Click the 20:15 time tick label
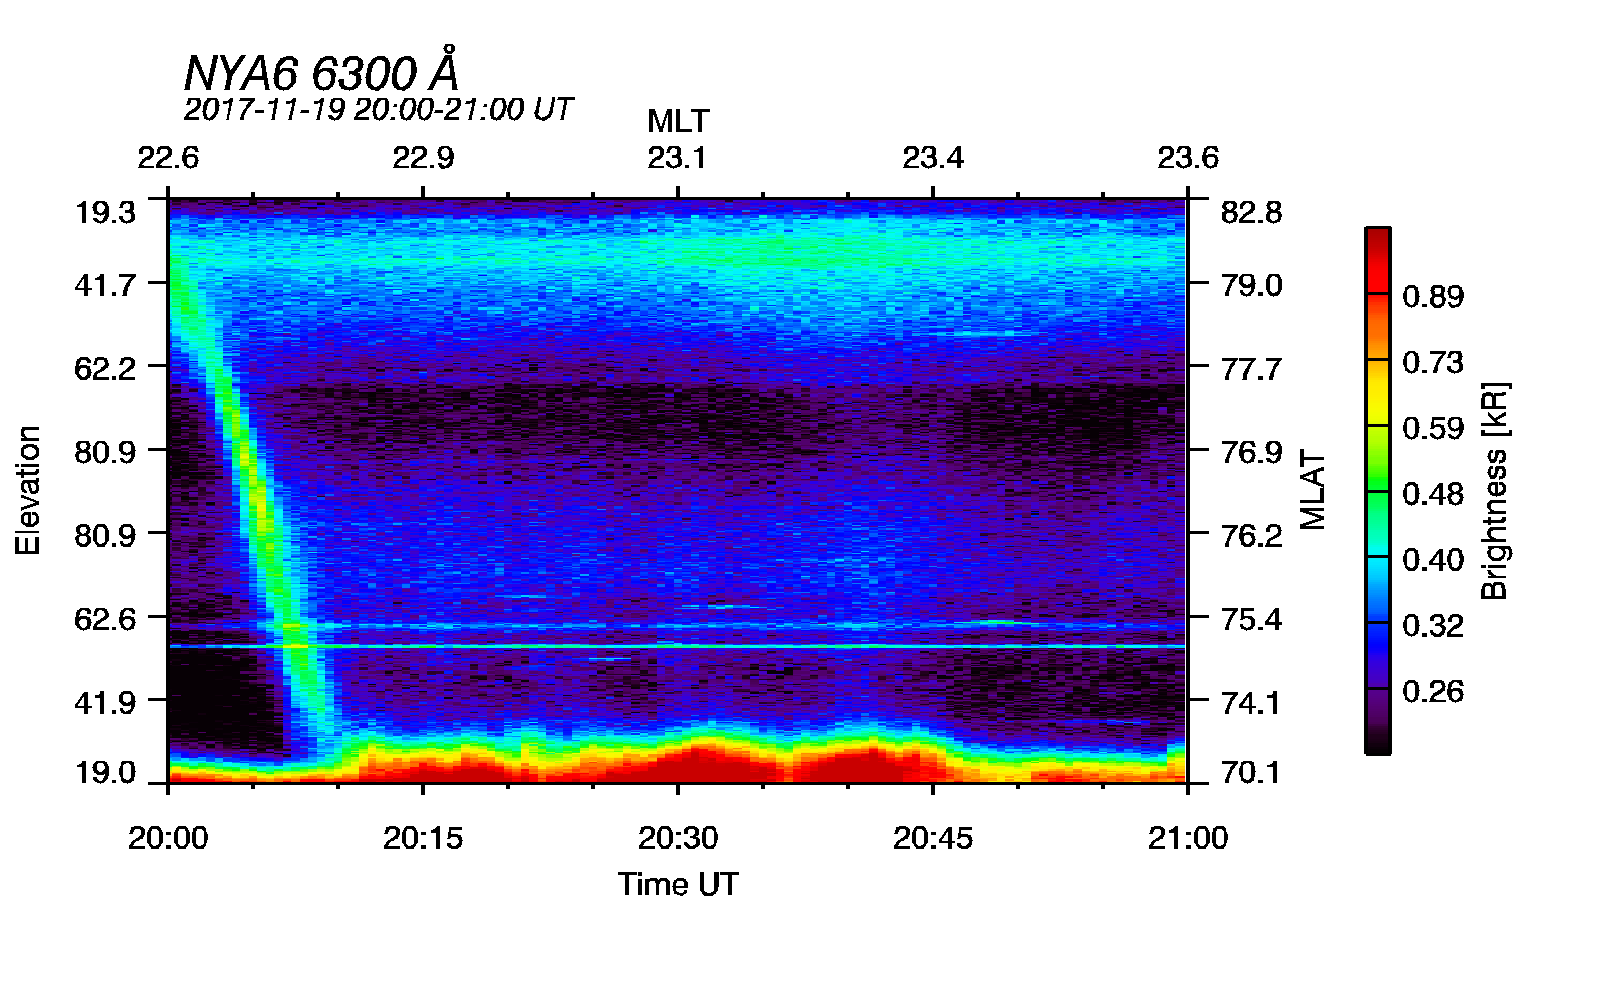Screen dimensions: 1600x1000 [x=423, y=838]
